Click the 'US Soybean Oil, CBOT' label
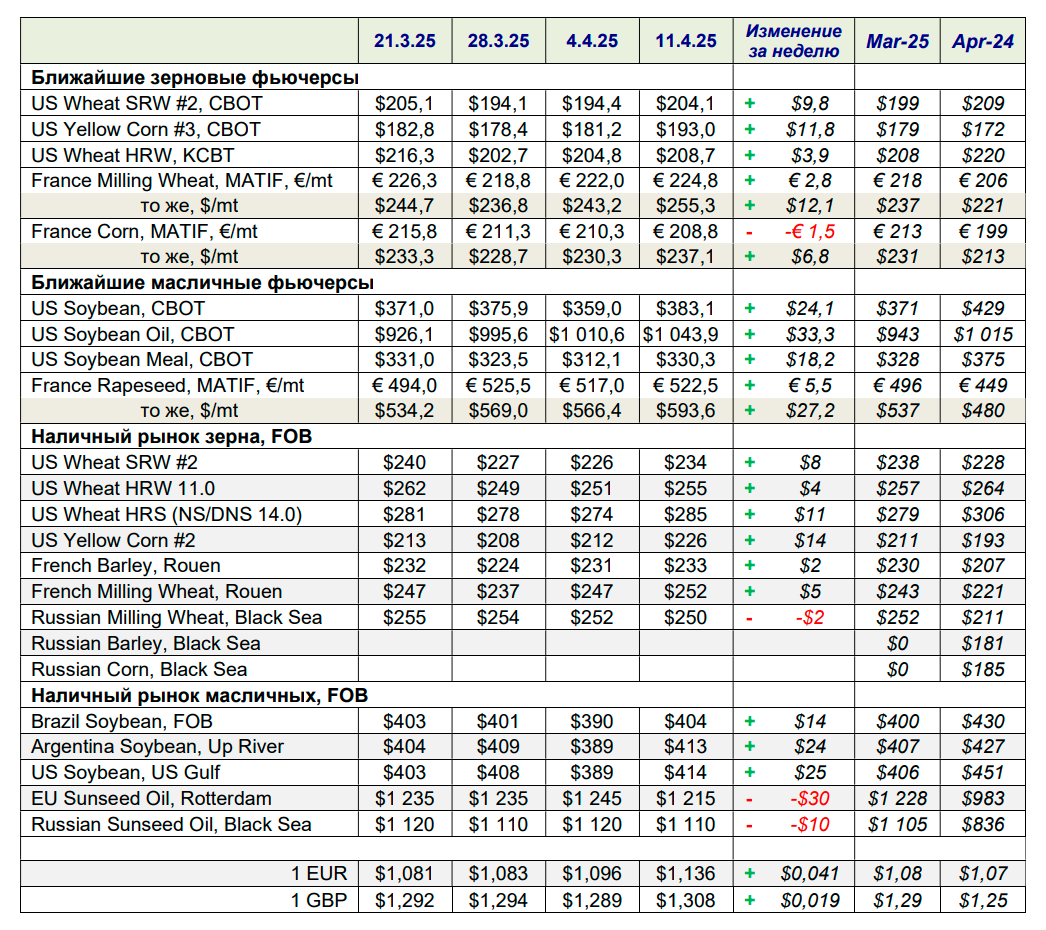Viewport: 1046px width, 930px height. (x=133, y=334)
